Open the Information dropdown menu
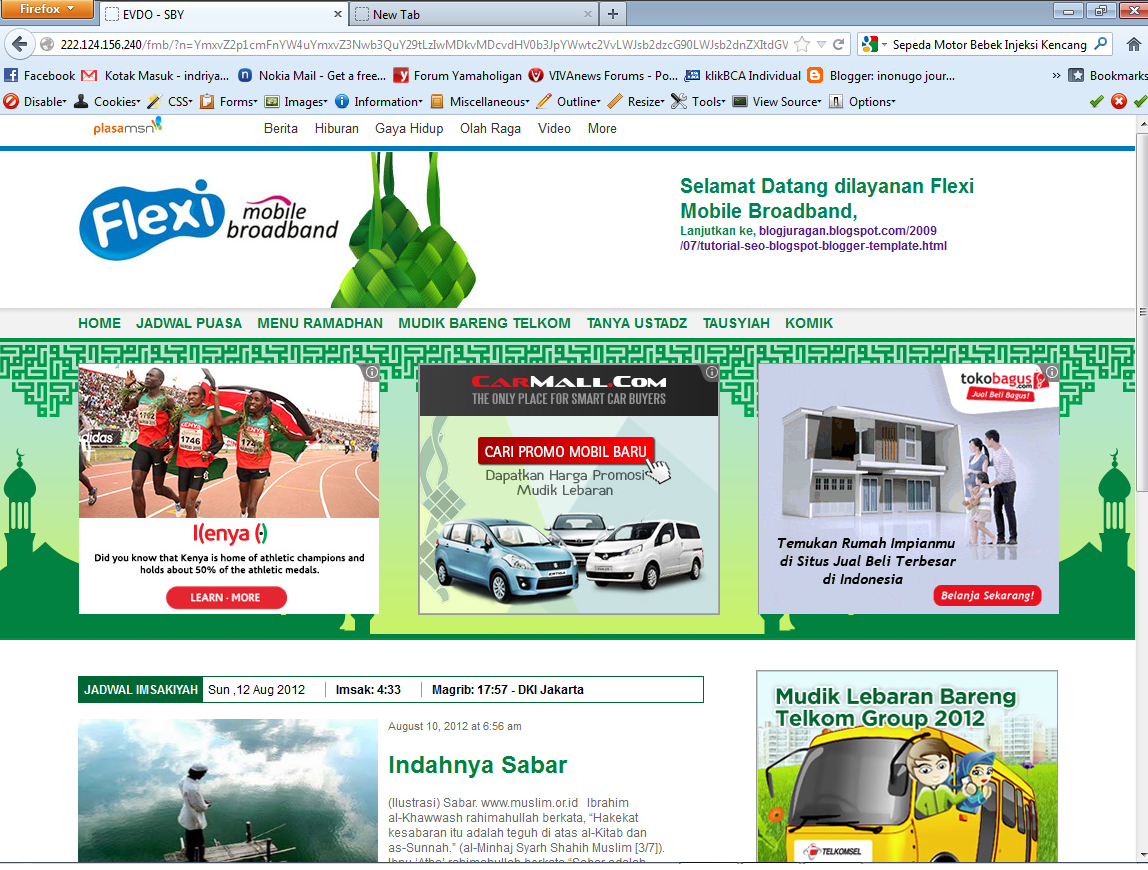Image resolution: width=1148 pixels, height=870 pixels. (379, 102)
